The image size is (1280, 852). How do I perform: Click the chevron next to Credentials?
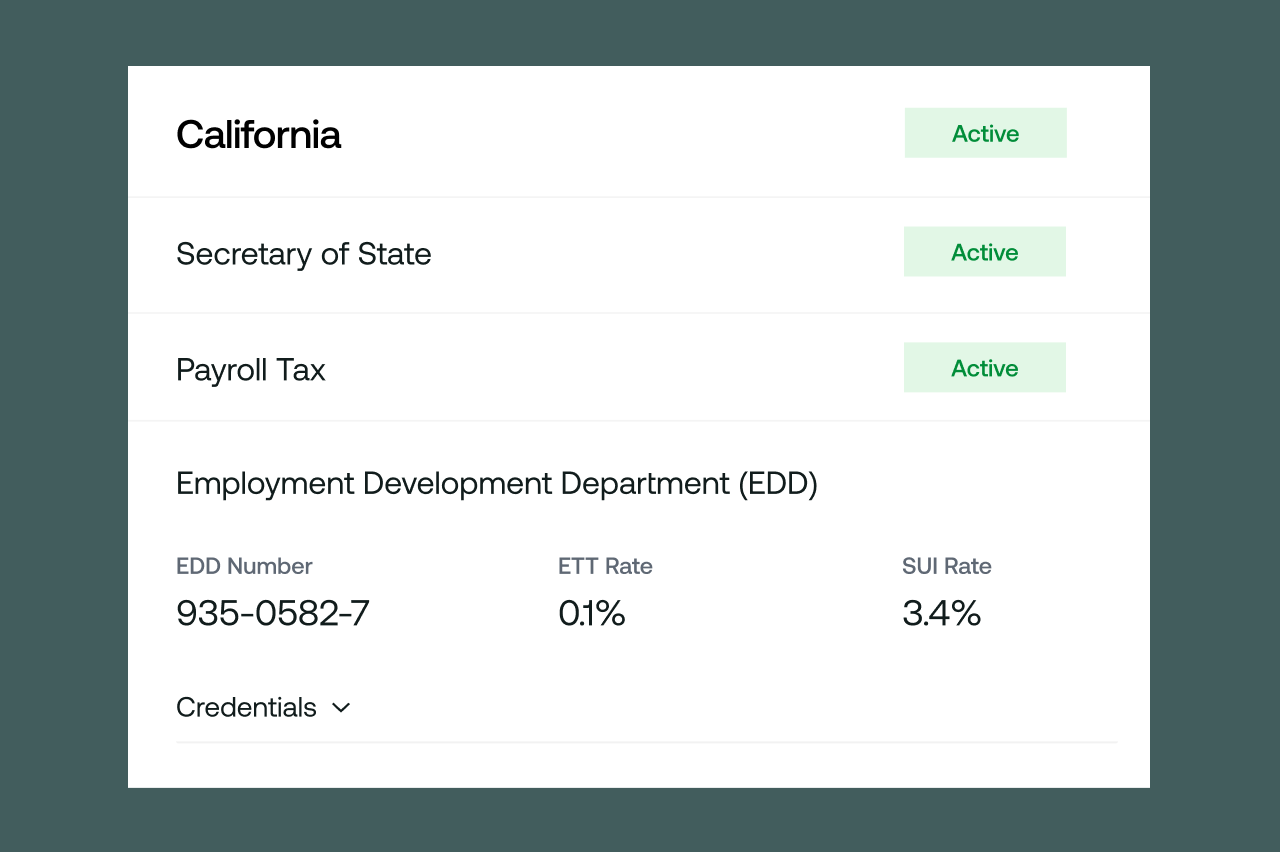point(340,707)
